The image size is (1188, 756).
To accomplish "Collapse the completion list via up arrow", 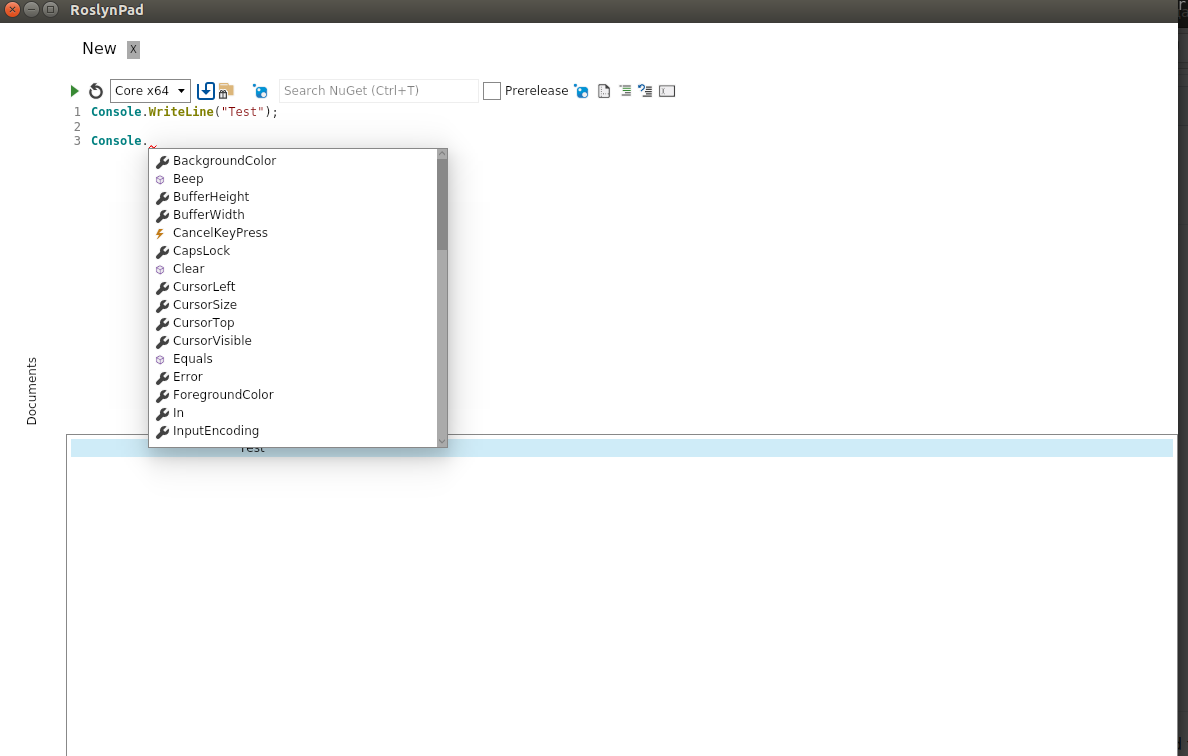I will [x=441, y=153].
